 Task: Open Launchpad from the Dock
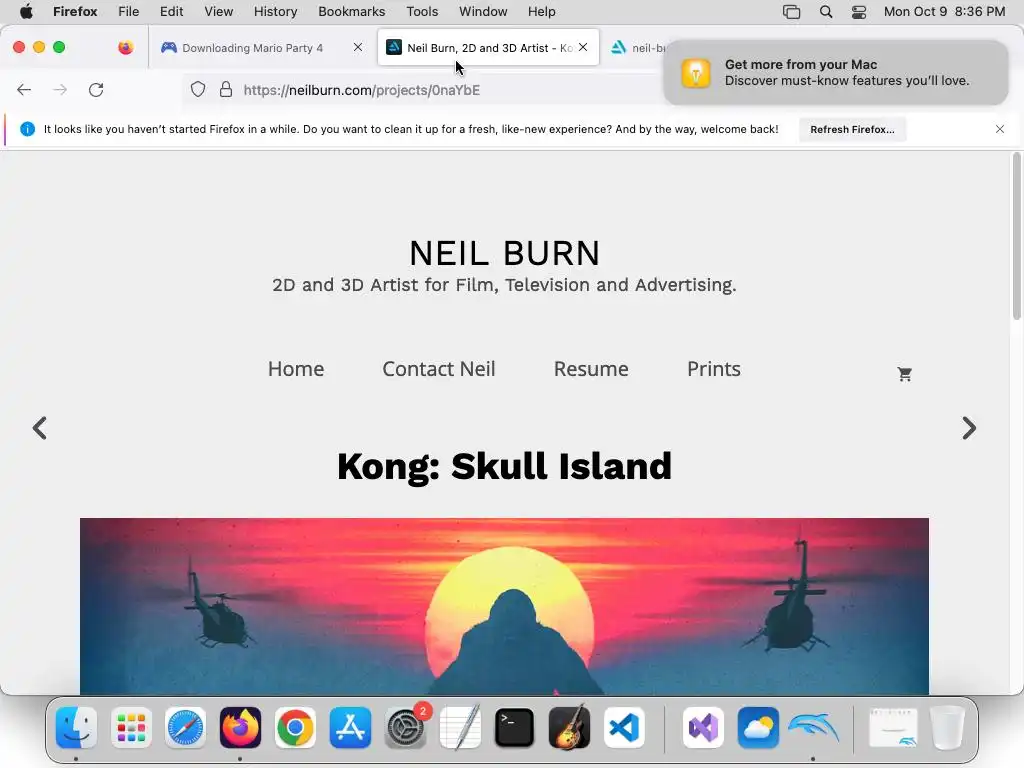click(x=131, y=728)
